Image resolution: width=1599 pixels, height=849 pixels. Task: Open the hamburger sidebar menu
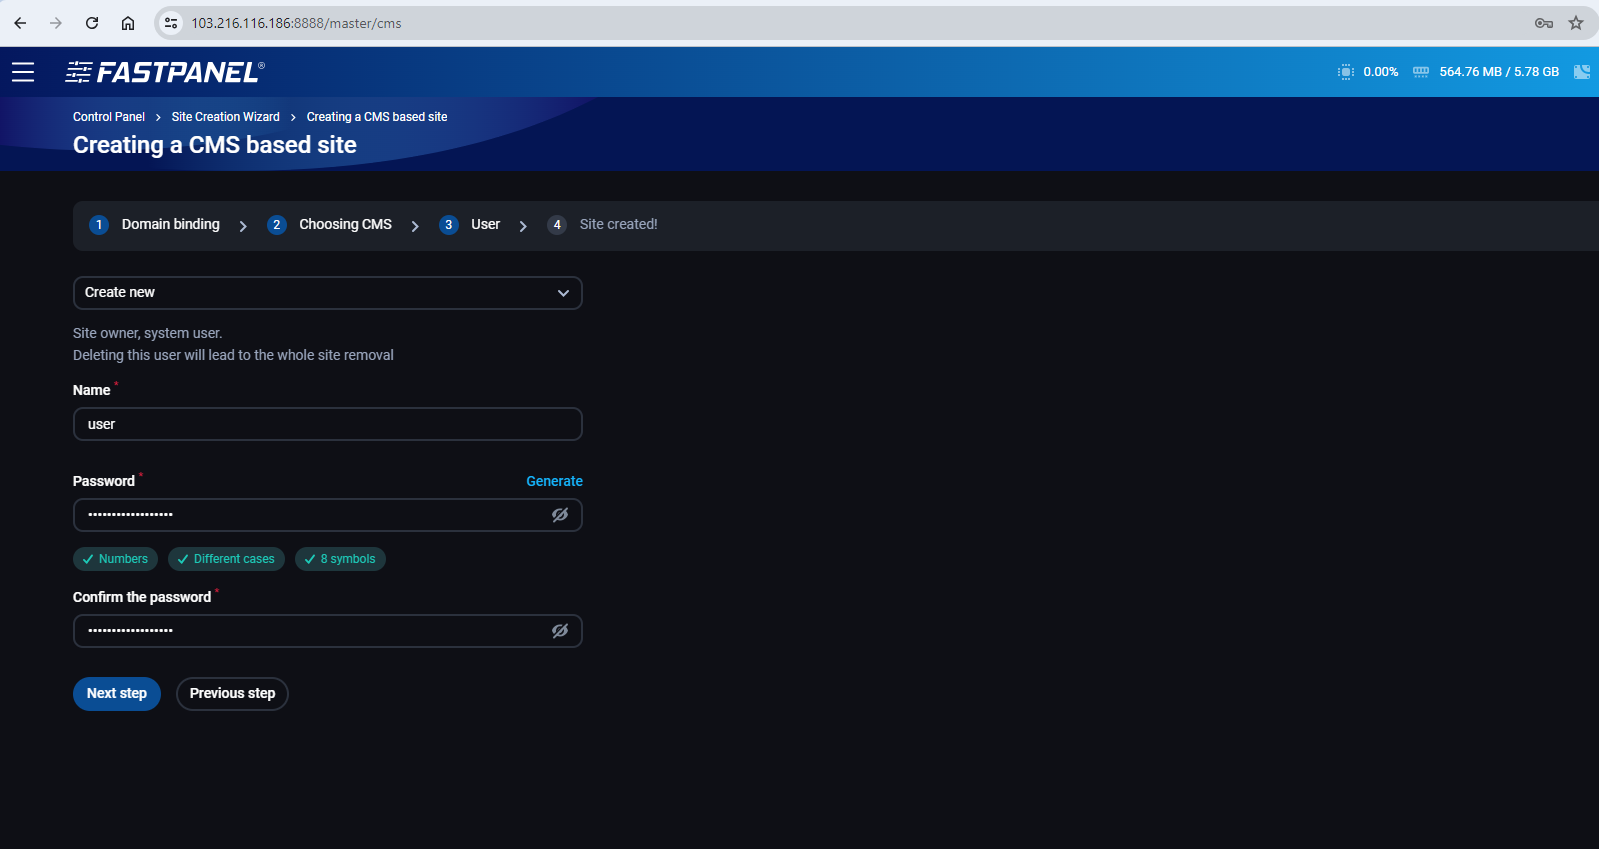[23, 72]
